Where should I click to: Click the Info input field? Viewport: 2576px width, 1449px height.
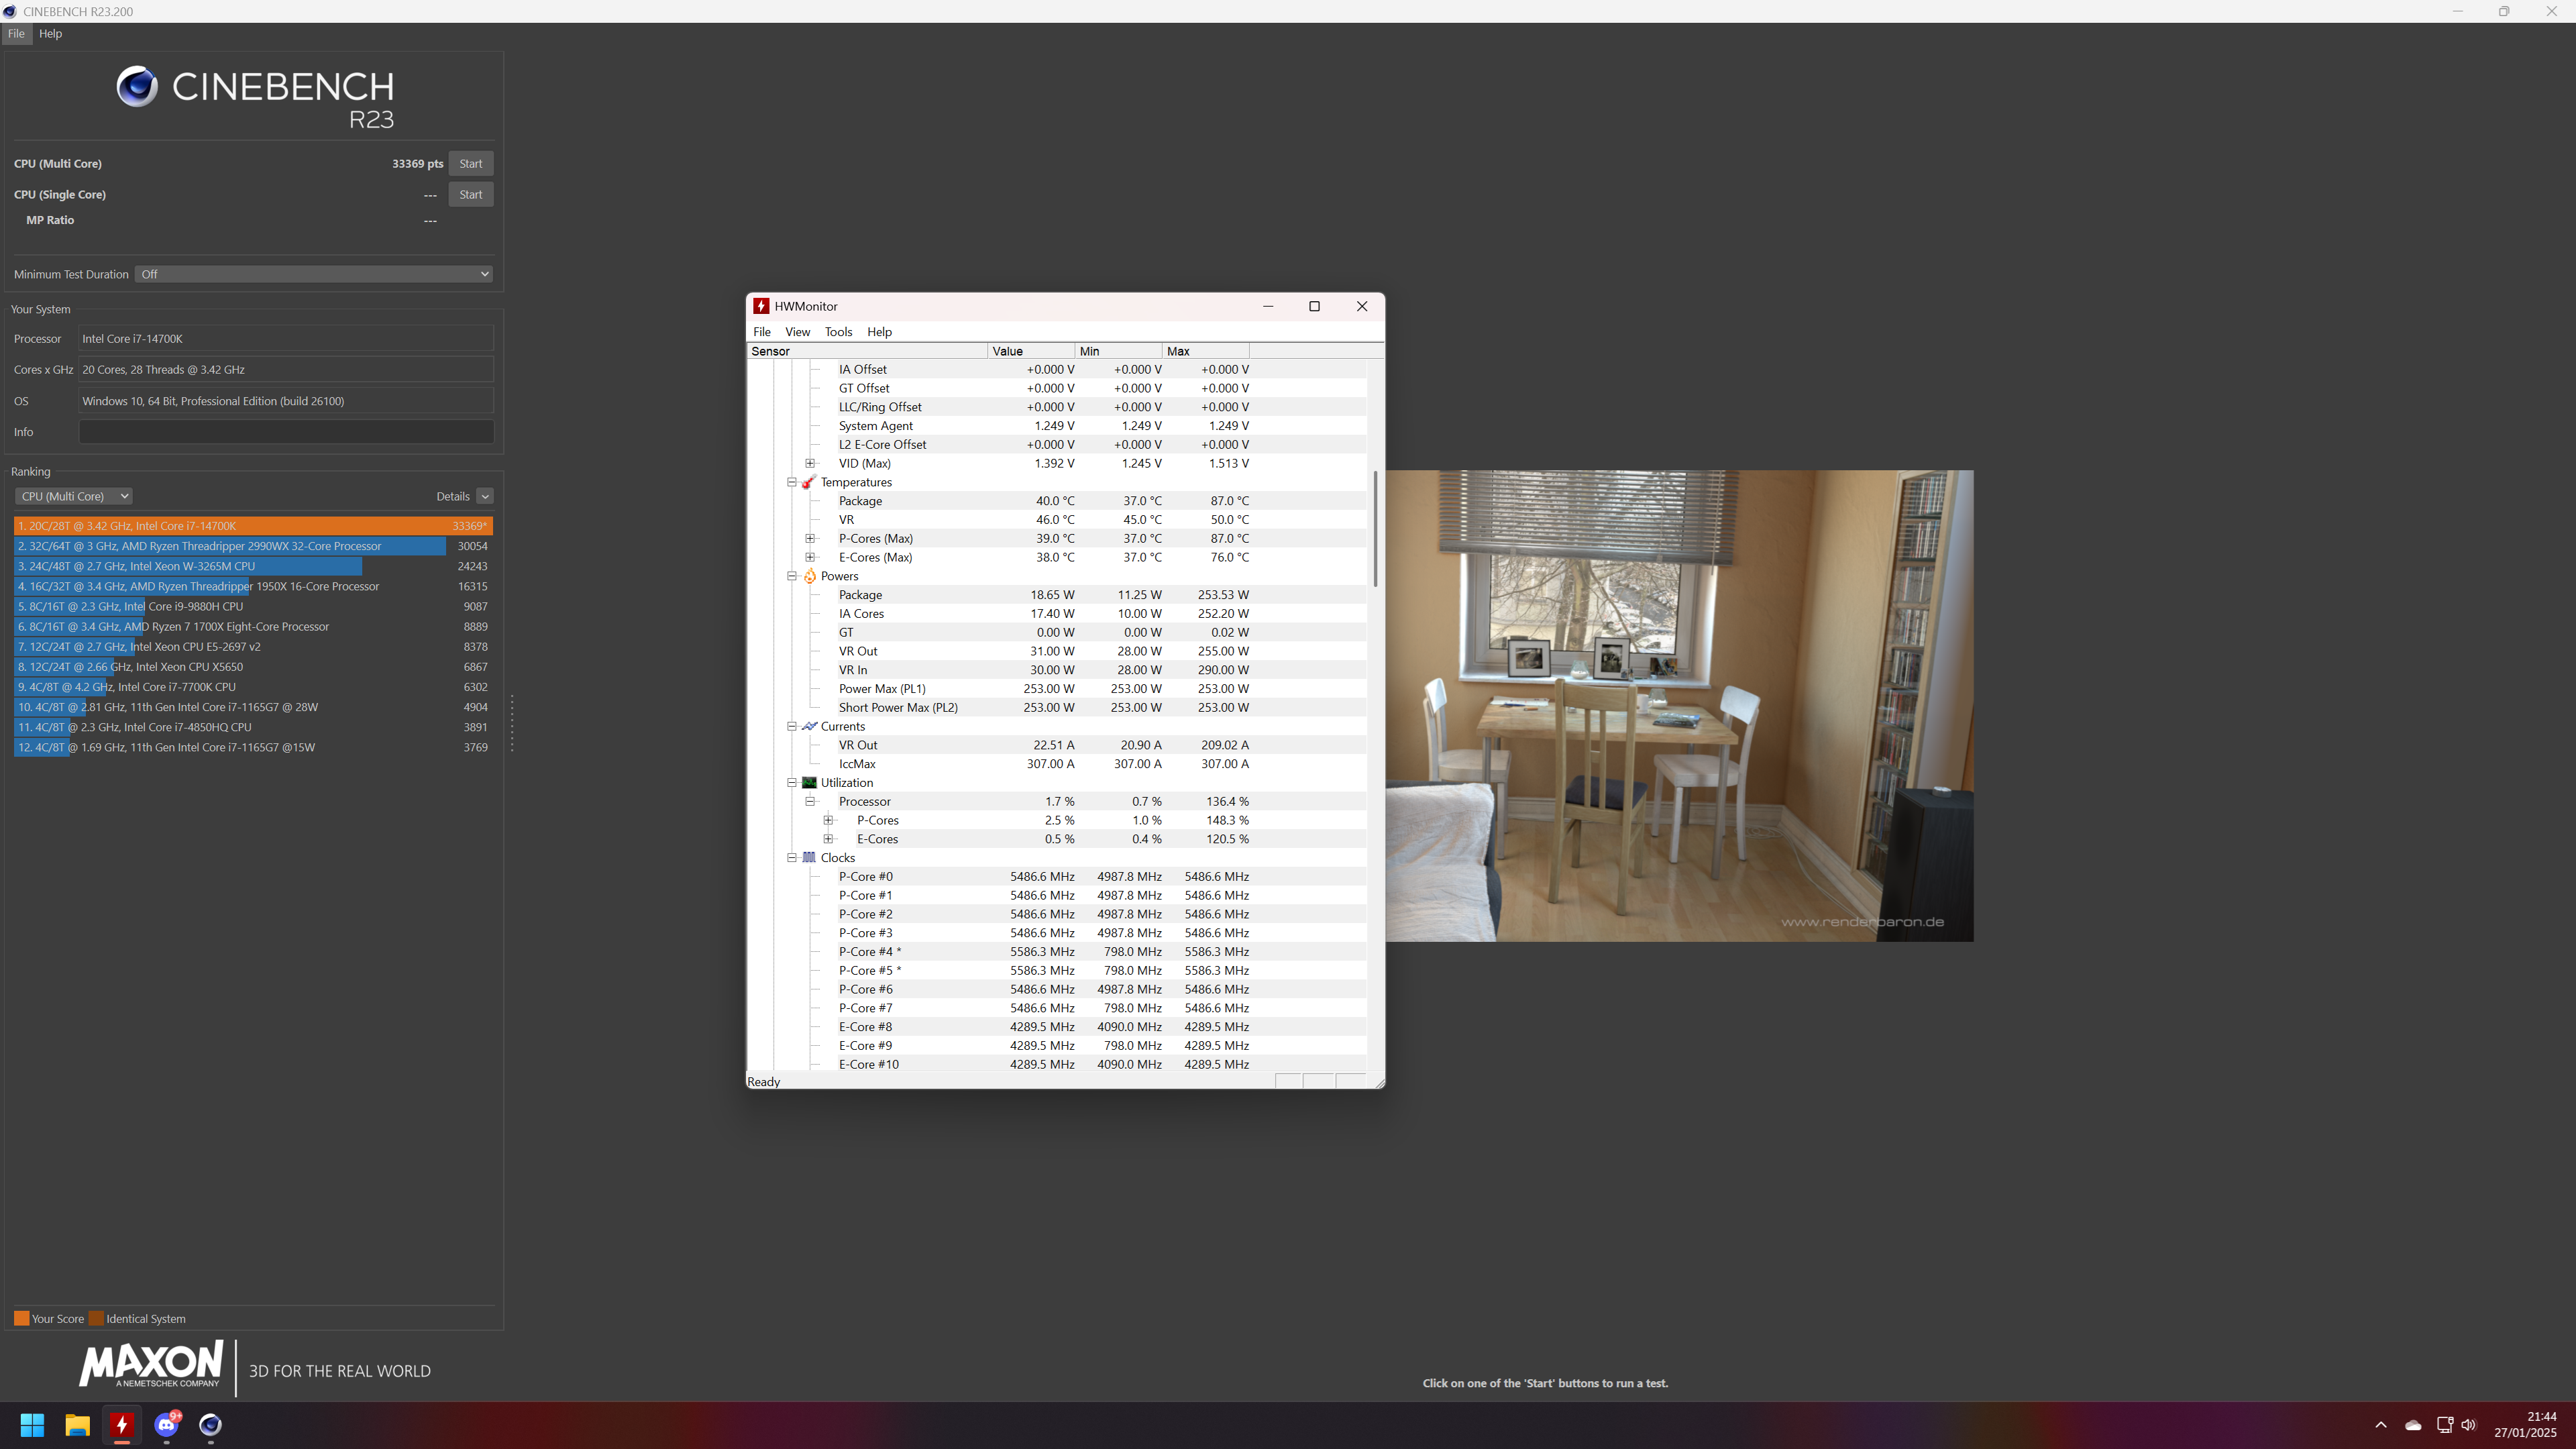[x=286, y=432]
